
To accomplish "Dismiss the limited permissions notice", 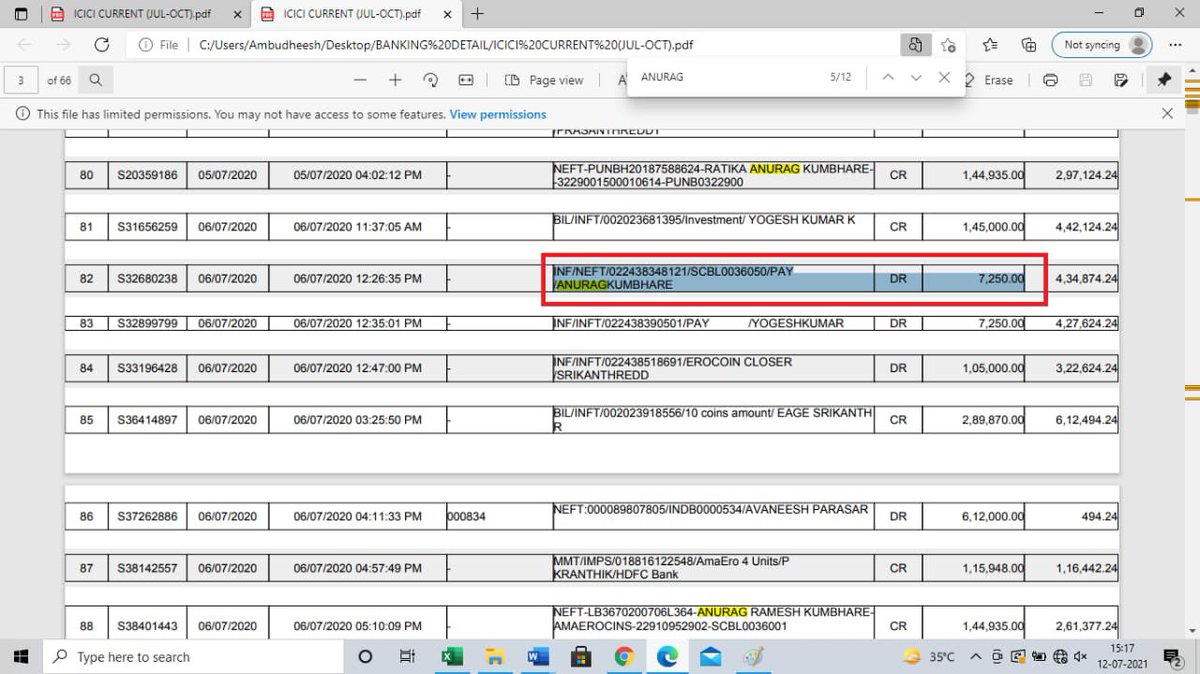I will click(x=1167, y=114).
